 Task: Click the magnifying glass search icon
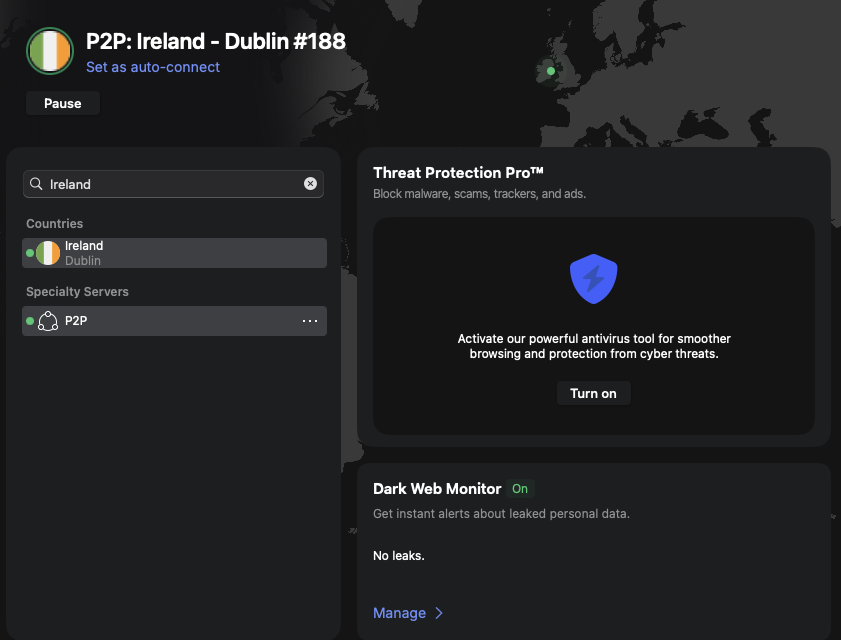[36, 184]
